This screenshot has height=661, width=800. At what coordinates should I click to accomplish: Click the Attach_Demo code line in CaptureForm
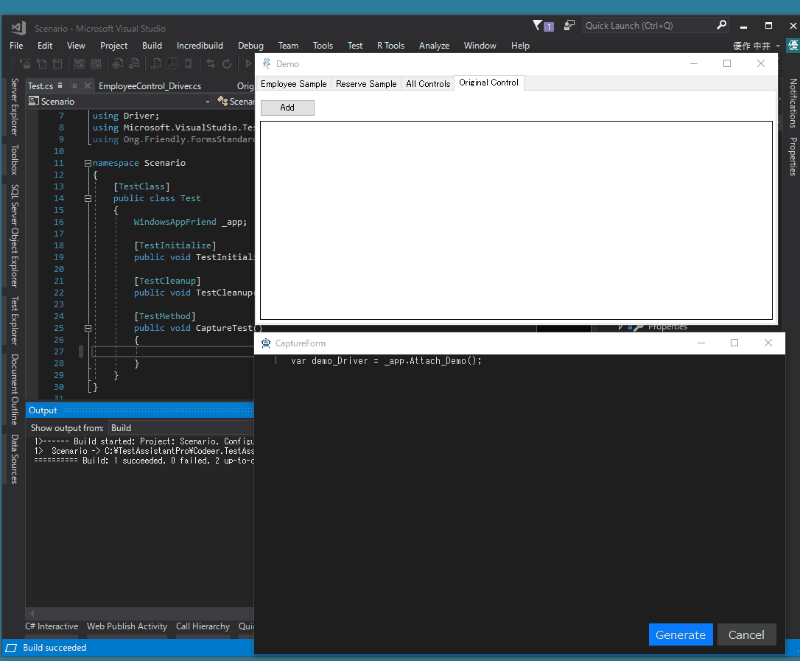coord(386,361)
